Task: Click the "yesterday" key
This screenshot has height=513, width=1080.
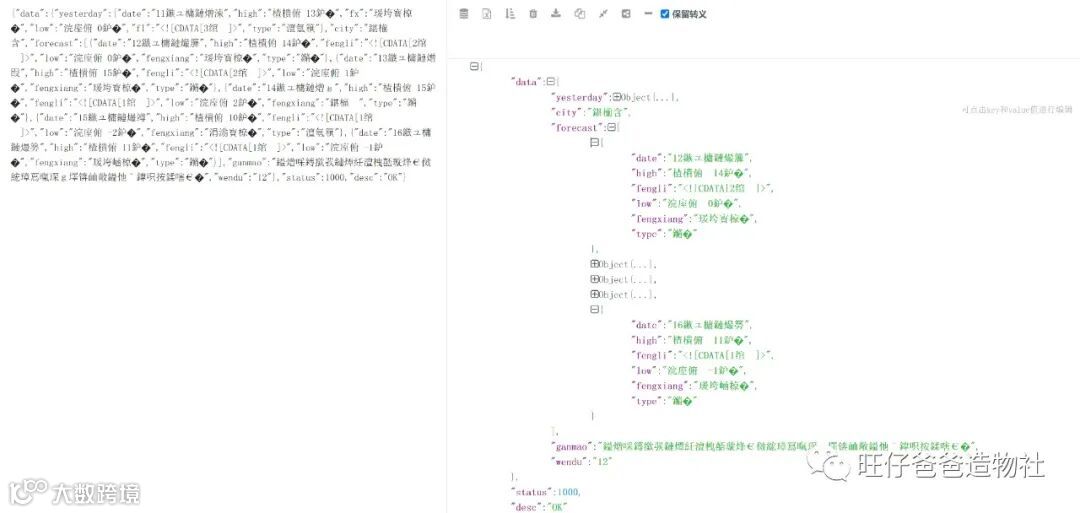Action: (581, 98)
